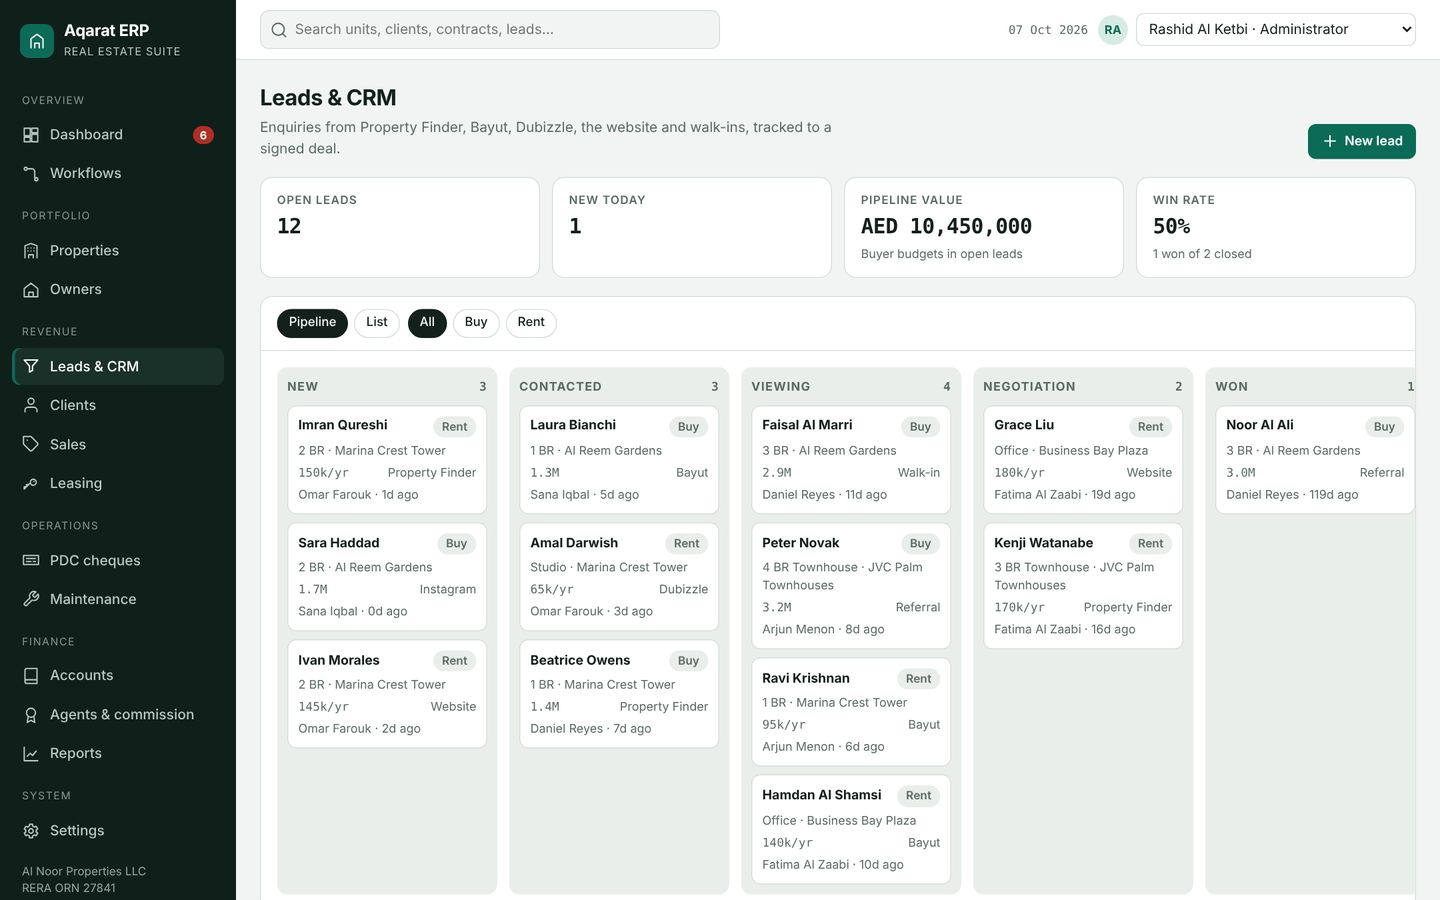Switch to List view
This screenshot has height=900, width=1440.
pos(377,323)
